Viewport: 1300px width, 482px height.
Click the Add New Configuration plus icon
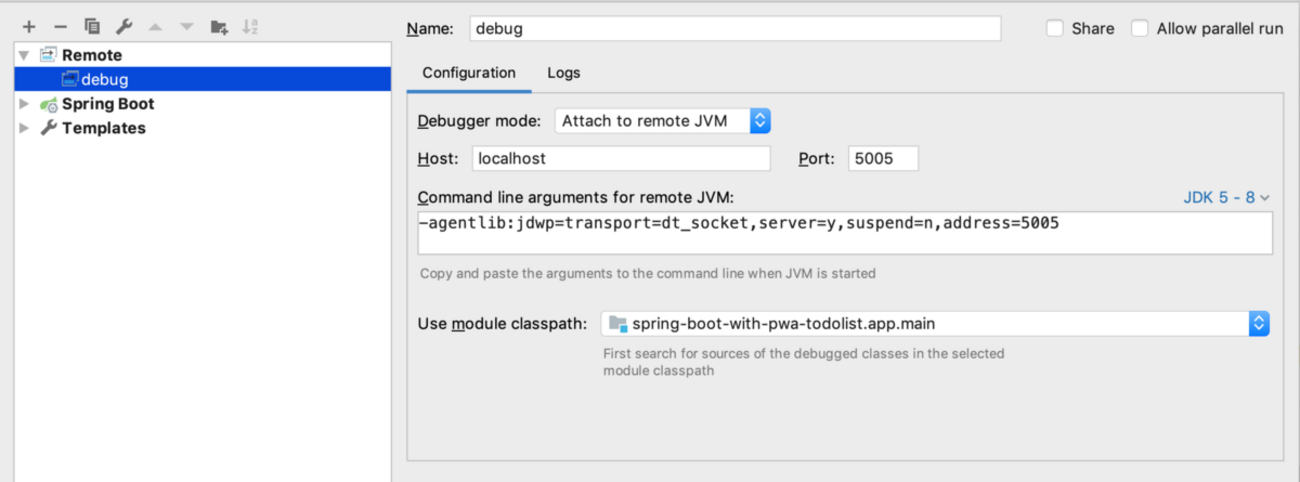pyautogui.click(x=29, y=27)
